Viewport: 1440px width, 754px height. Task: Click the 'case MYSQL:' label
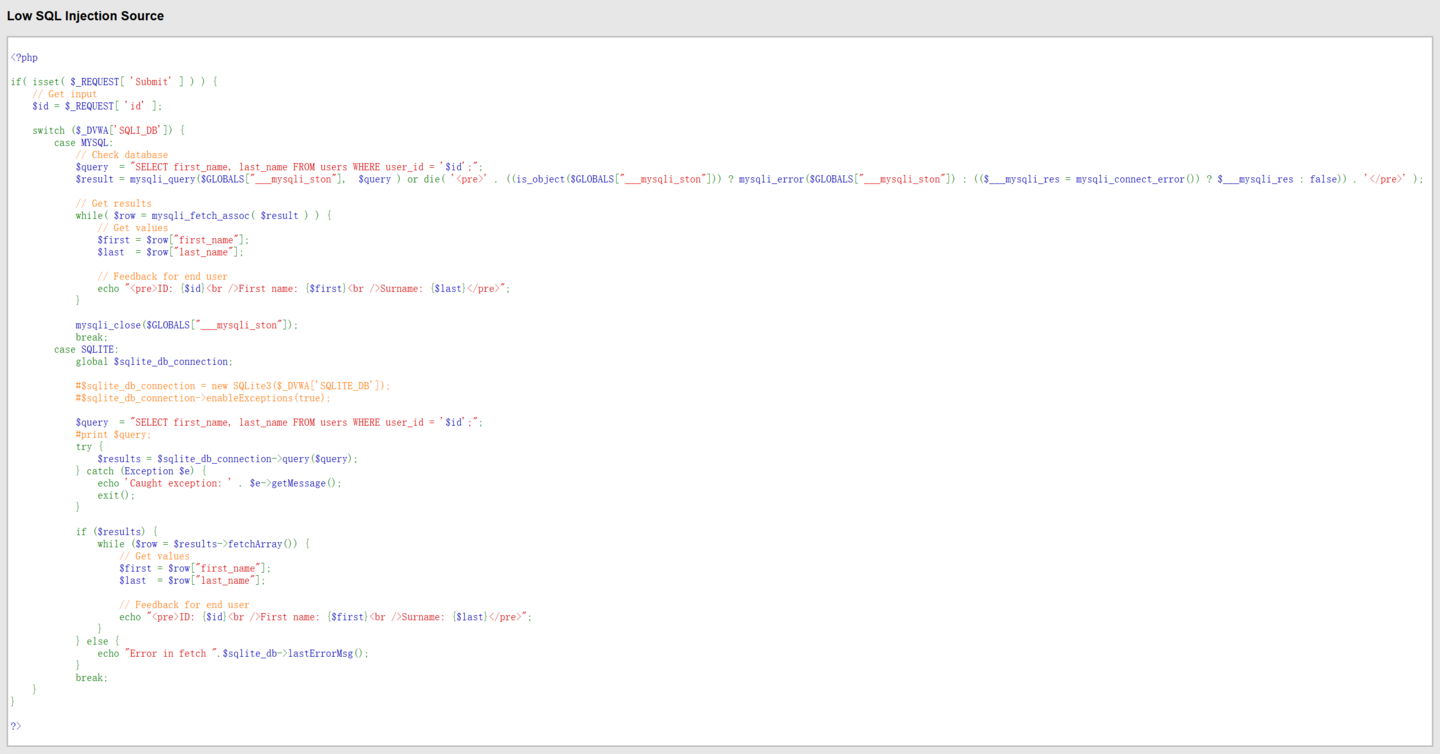(x=84, y=143)
